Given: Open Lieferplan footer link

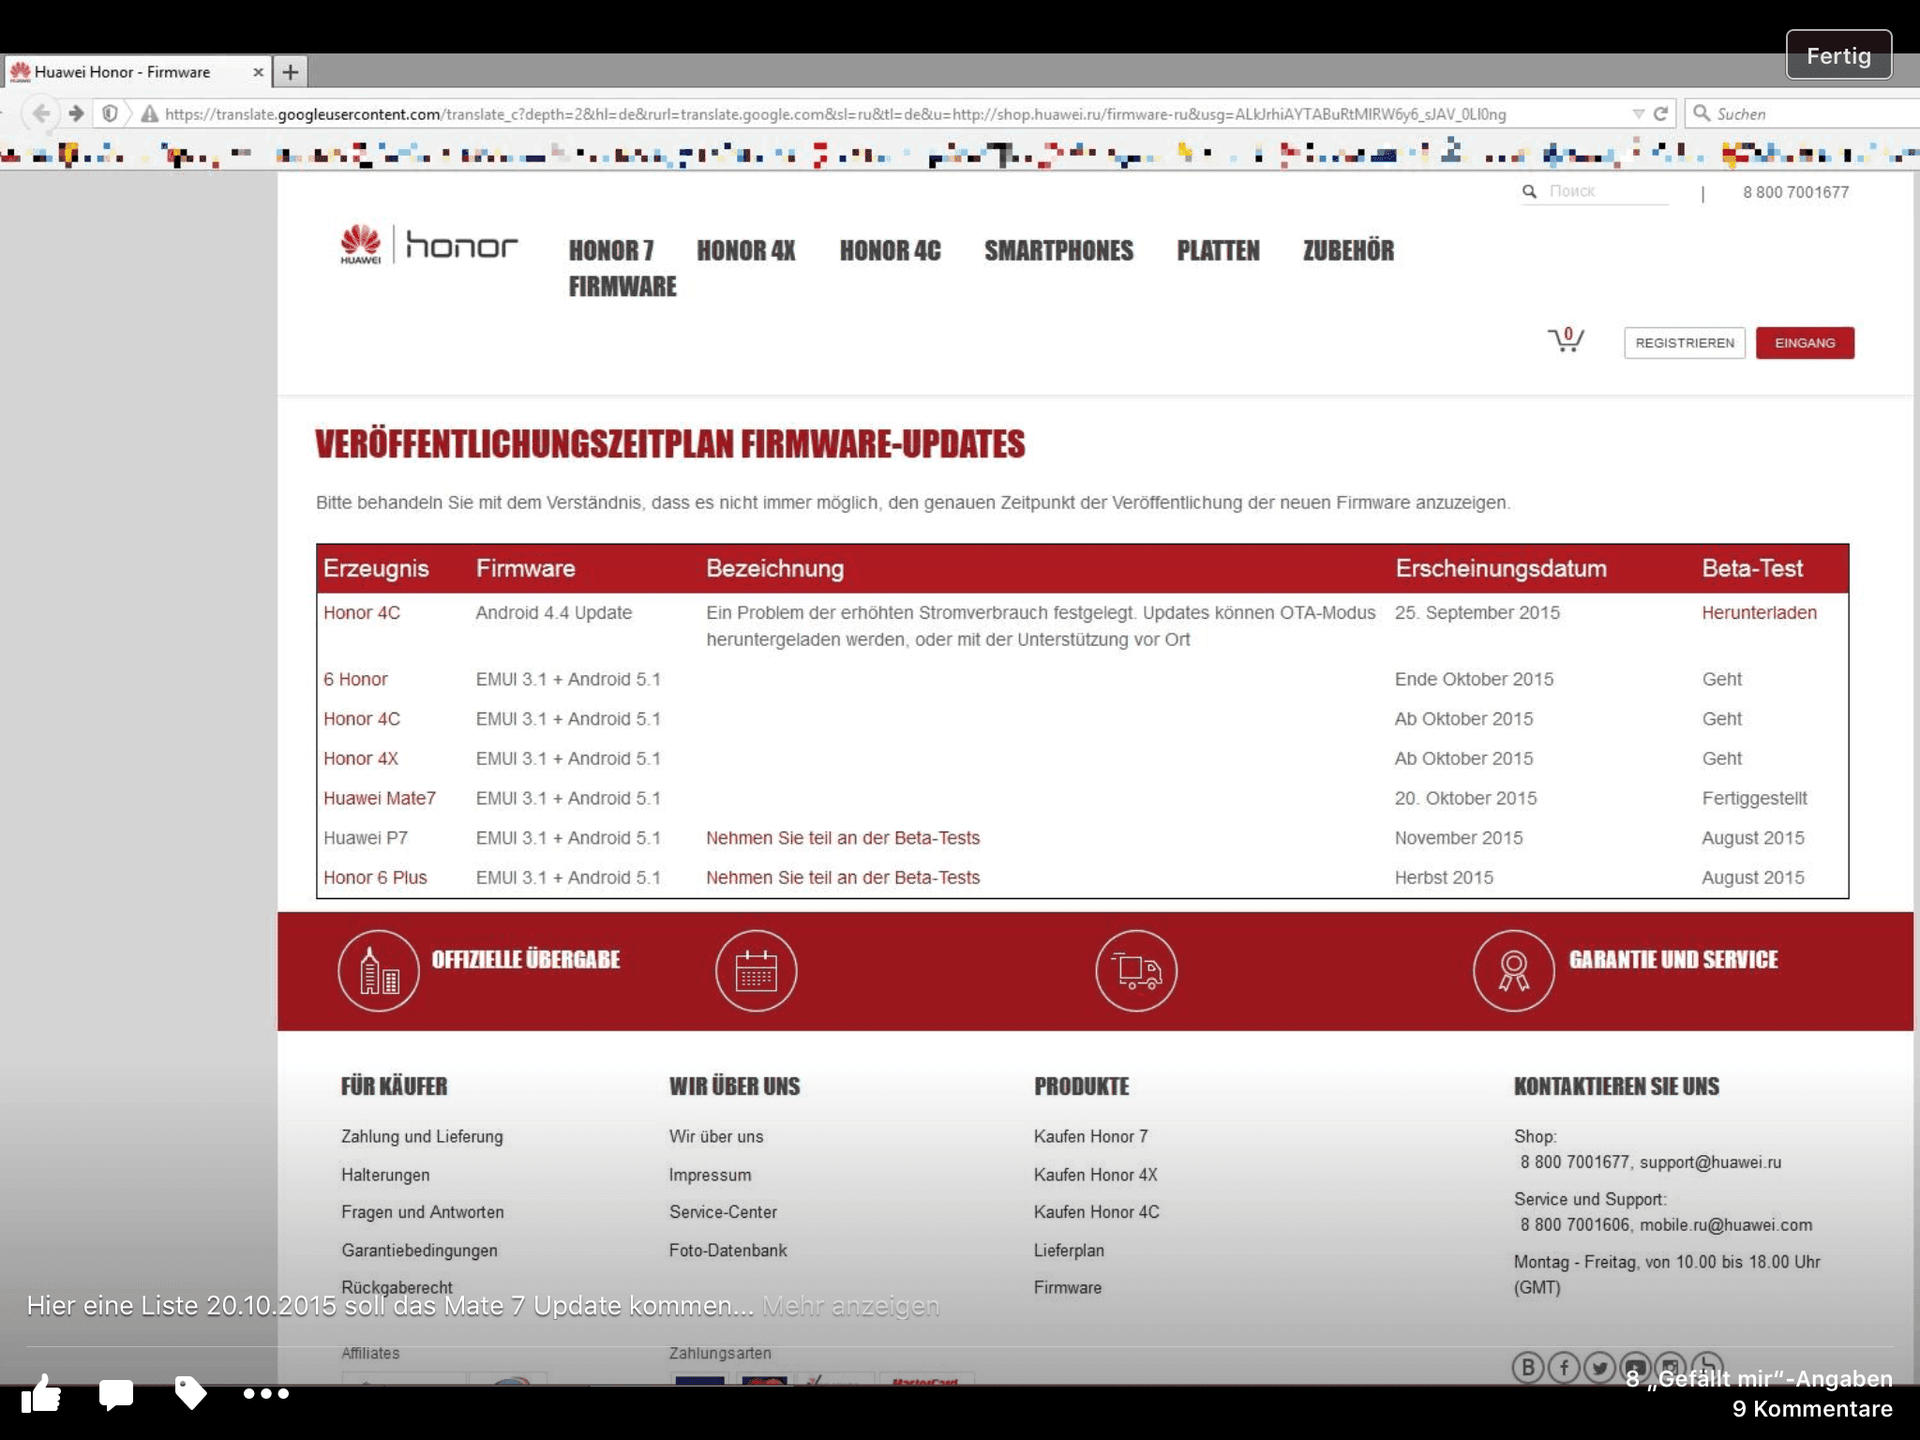Looking at the screenshot, I should tap(1069, 1250).
